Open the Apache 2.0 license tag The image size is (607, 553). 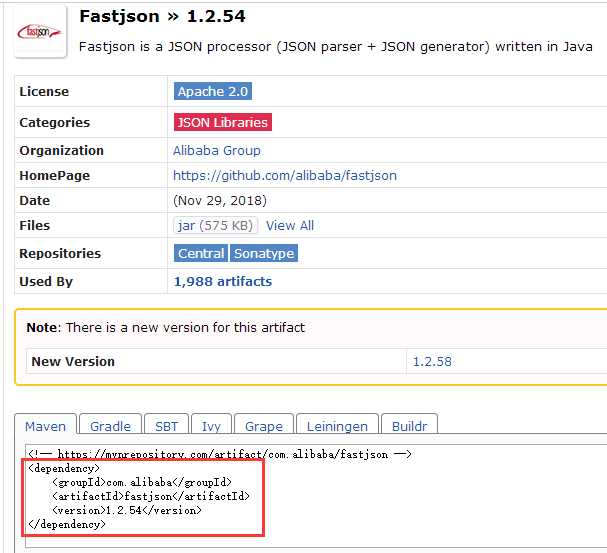tap(213, 91)
